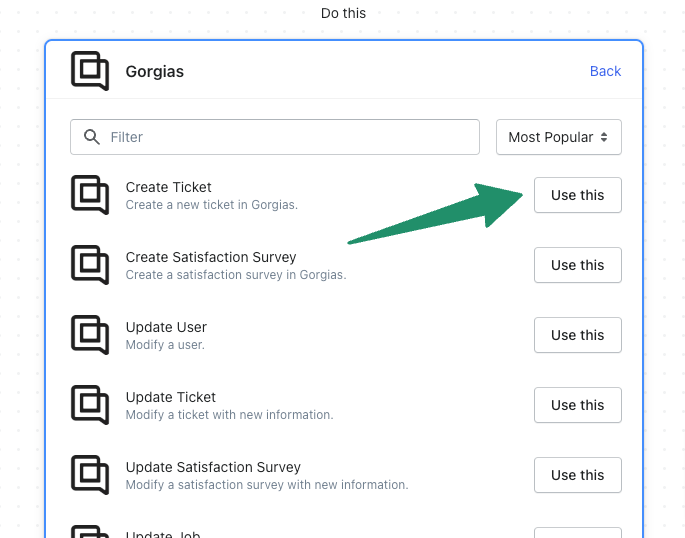This screenshot has height=538, width=685.
Task: Click the magnifier icon in filter box
Action: pyautogui.click(x=92, y=137)
